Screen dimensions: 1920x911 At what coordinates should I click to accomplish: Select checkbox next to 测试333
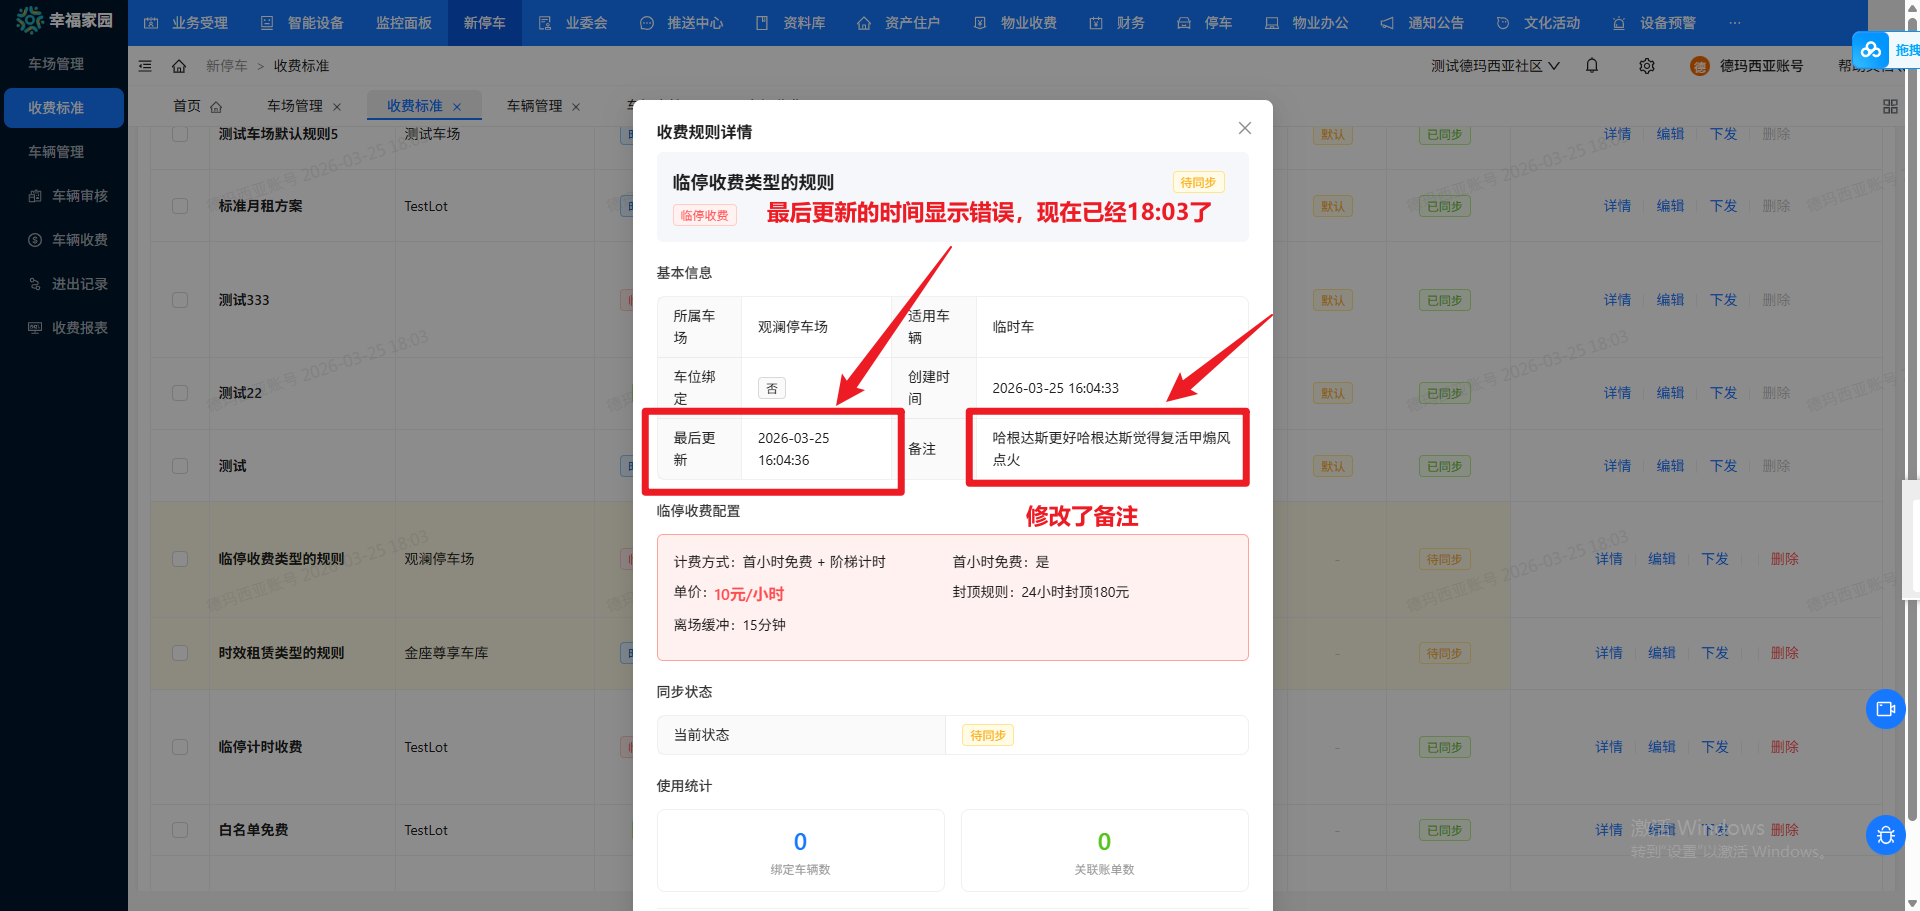pyautogui.click(x=180, y=300)
